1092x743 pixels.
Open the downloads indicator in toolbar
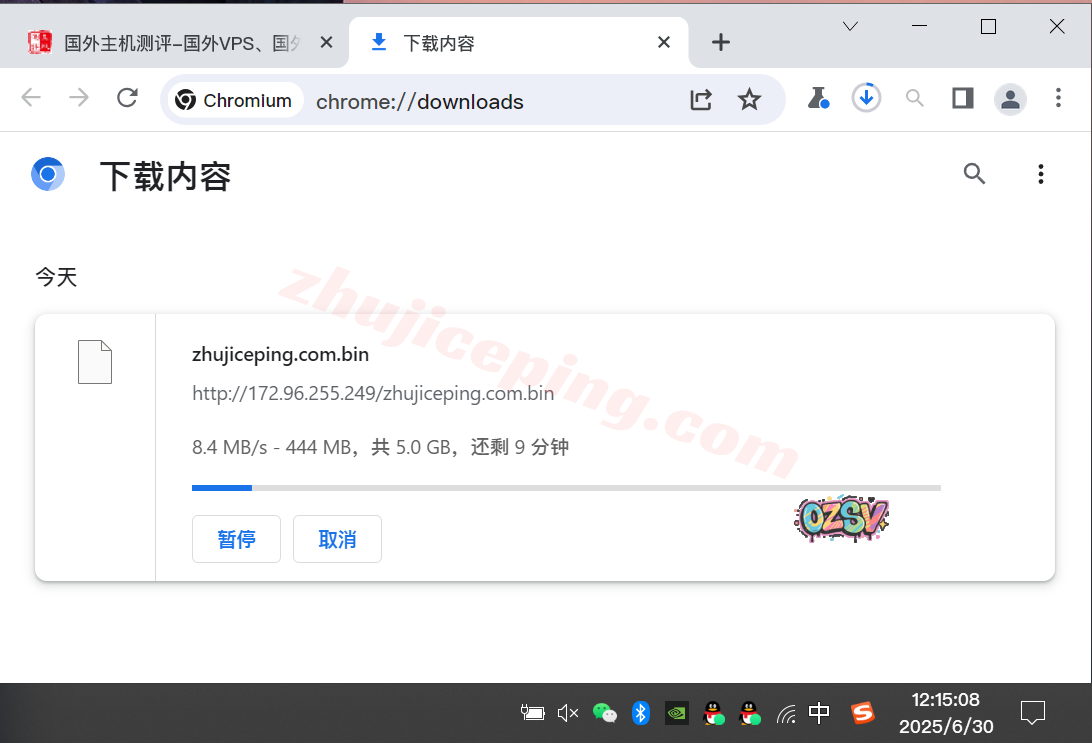(866, 98)
